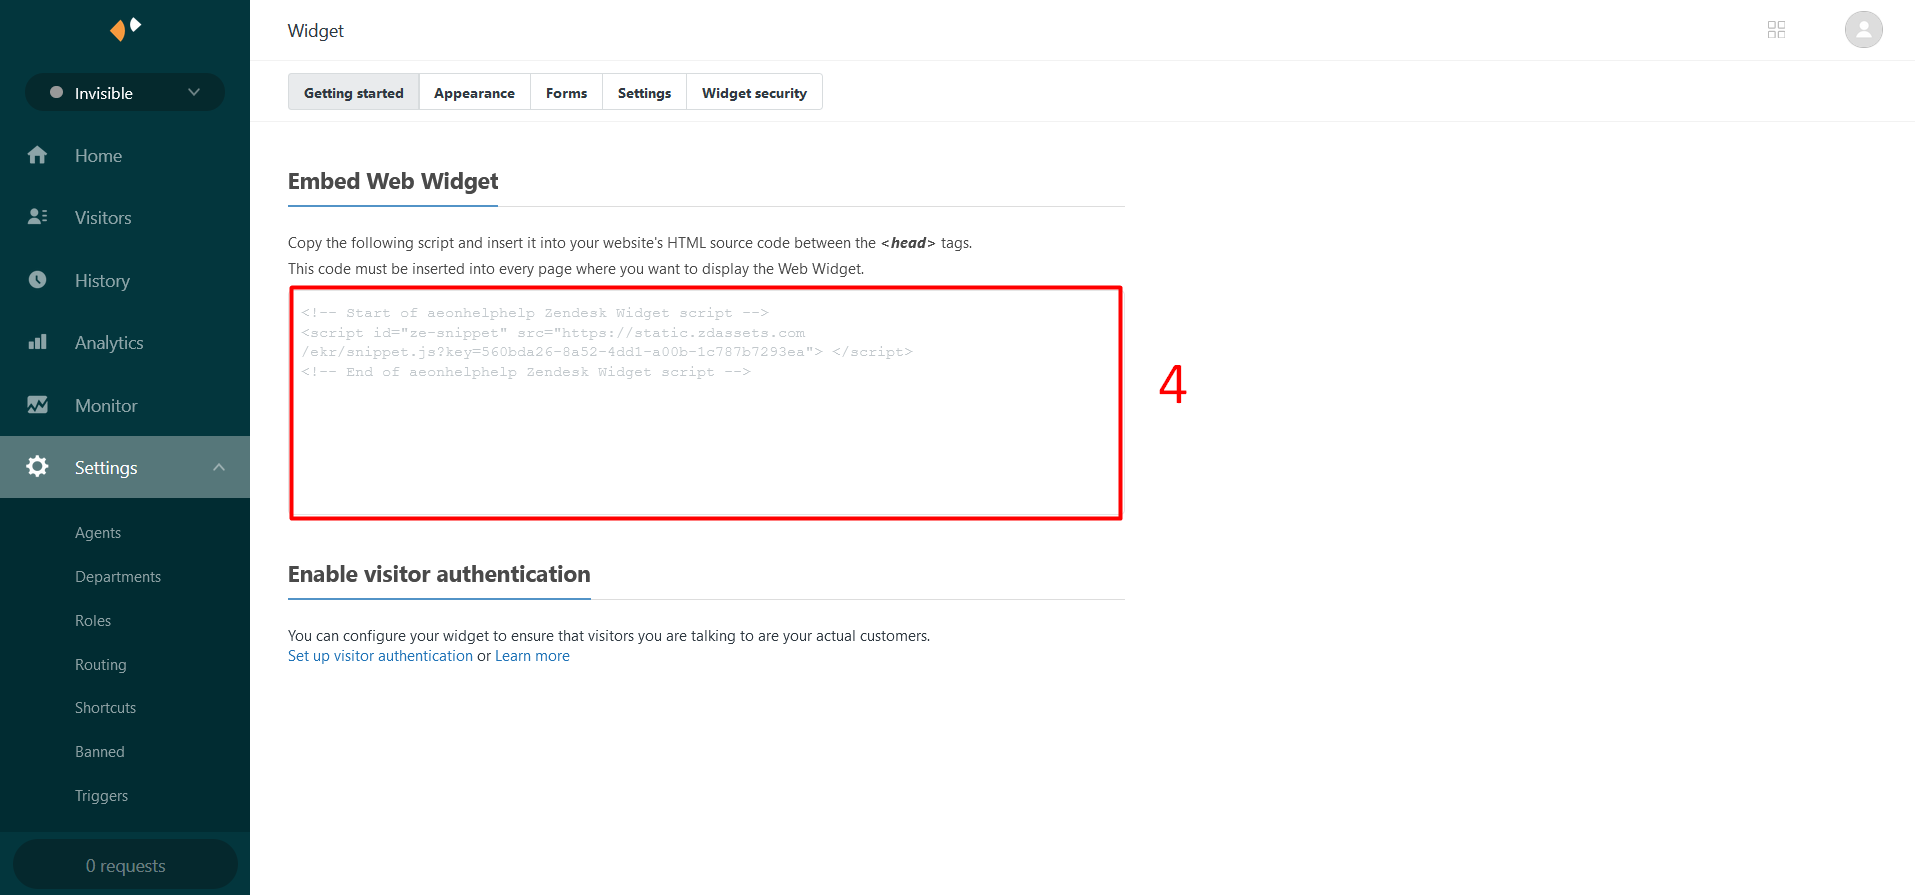Click the 0 requests button
Image resolution: width=1915 pixels, height=895 pixels.
coord(125,865)
